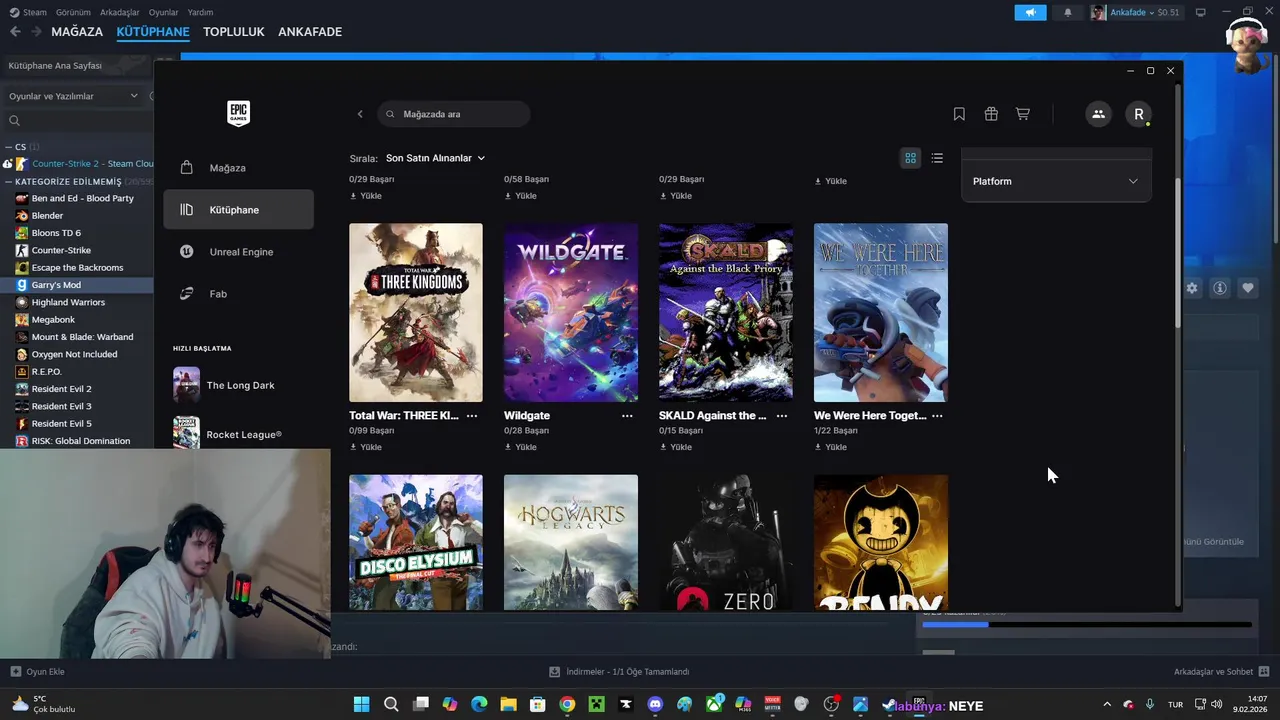Image resolution: width=1280 pixels, height=720 pixels.
Task: Open the Wildgate cover thumbnail
Action: [571, 312]
